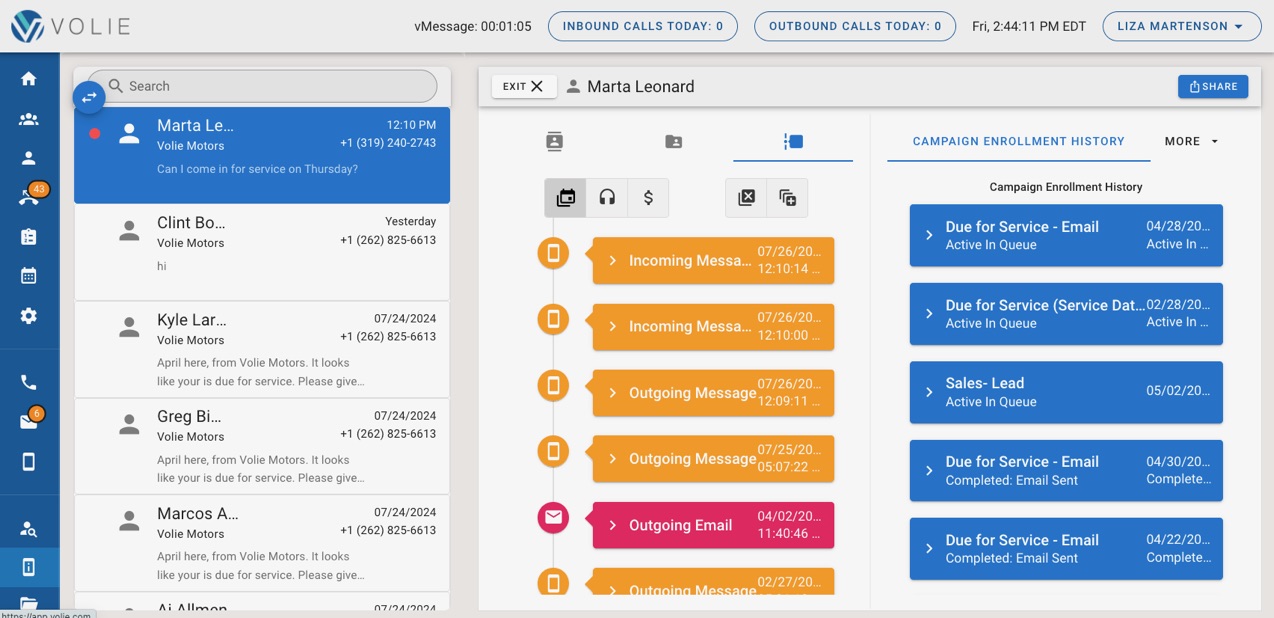This screenshot has height=618, width=1274.
Task: Open the phone dialer icon in sidebar
Action: tap(29, 381)
